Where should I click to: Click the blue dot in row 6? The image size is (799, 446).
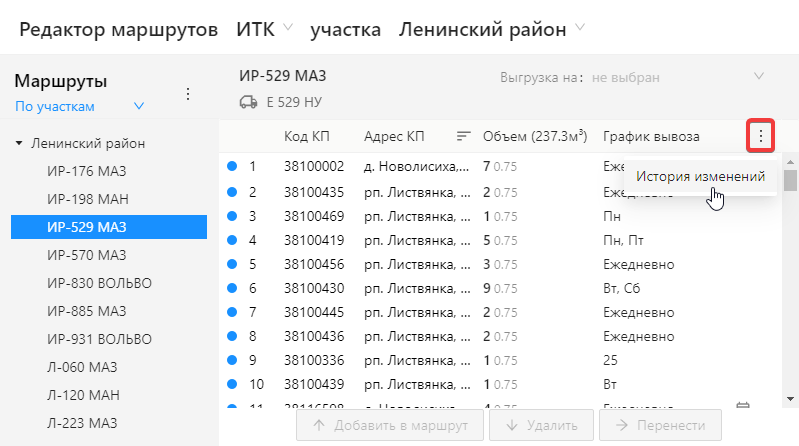click(232, 288)
